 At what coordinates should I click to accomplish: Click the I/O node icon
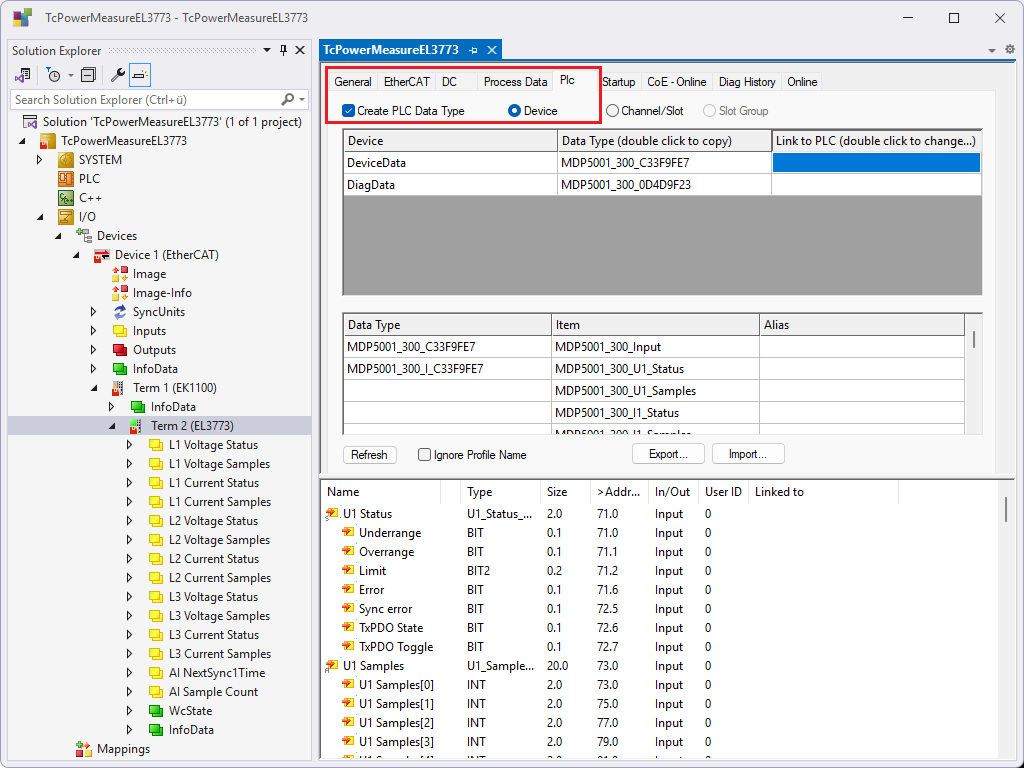tap(66, 217)
